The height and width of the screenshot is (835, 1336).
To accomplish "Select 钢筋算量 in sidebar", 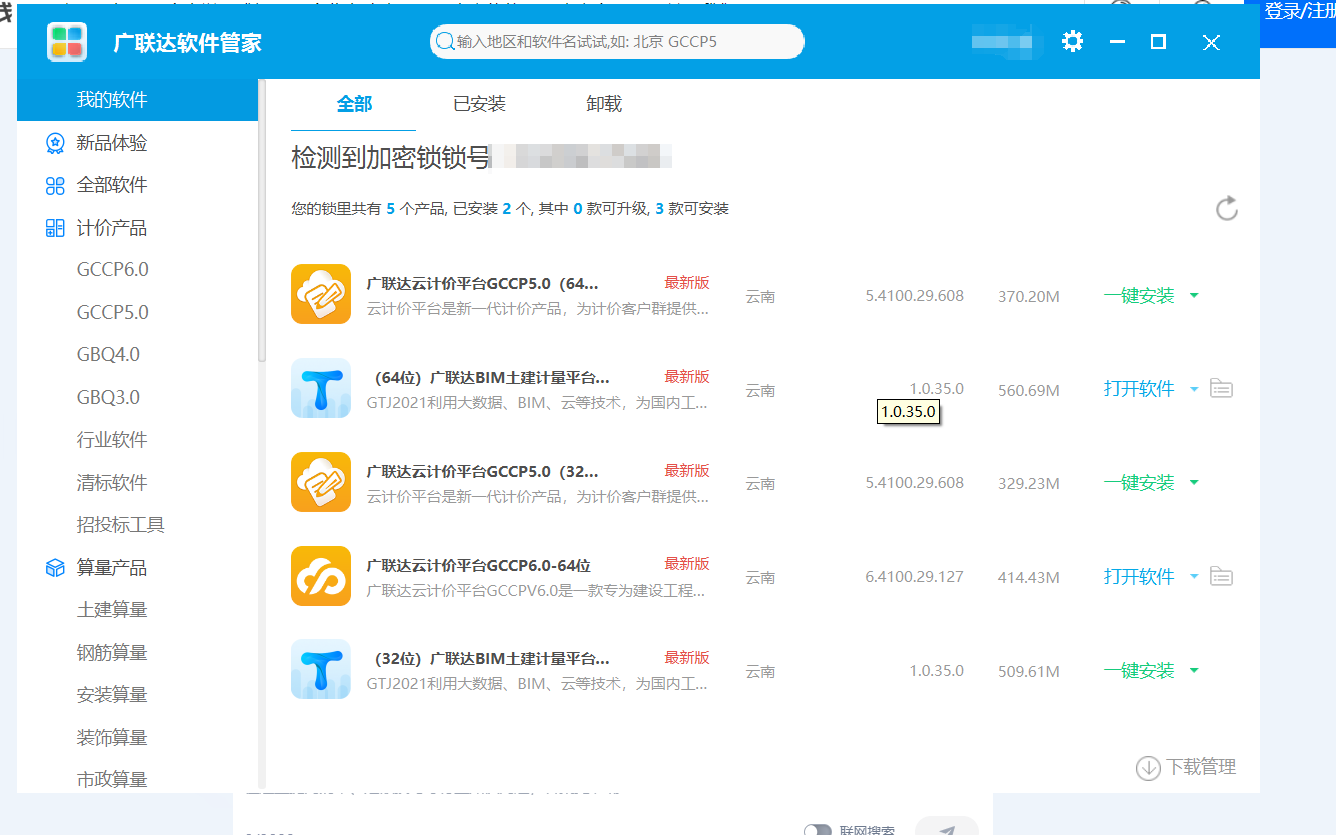I will tap(112, 653).
